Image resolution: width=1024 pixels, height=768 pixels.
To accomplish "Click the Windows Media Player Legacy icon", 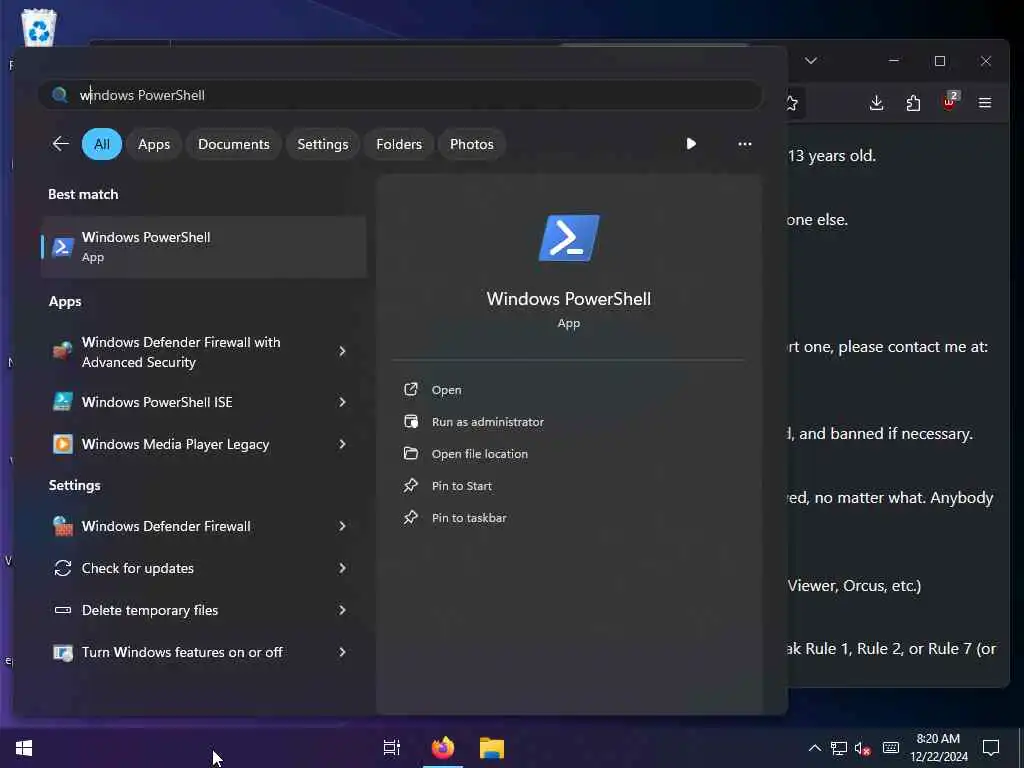I will pyautogui.click(x=63, y=444).
